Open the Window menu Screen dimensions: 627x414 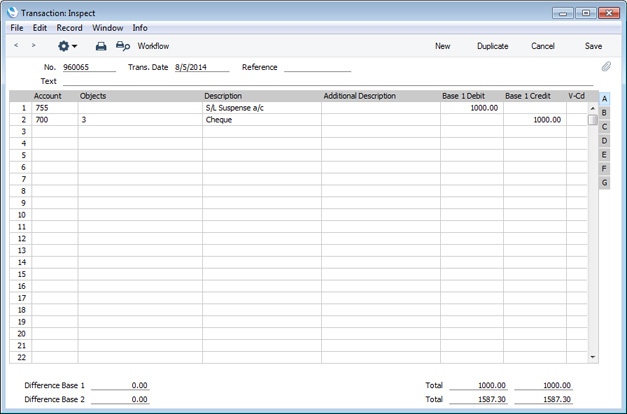107,28
